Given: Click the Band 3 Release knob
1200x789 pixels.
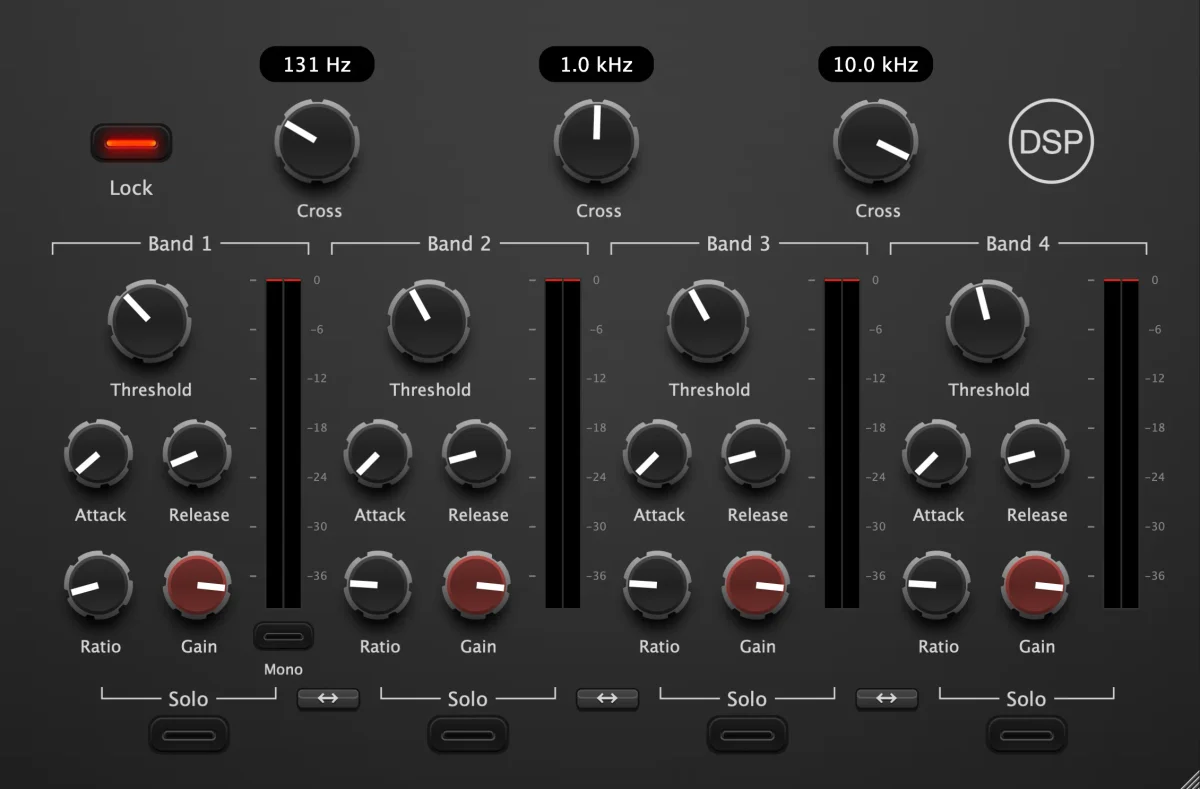Looking at the screenshot, I should tap(756, 453).
